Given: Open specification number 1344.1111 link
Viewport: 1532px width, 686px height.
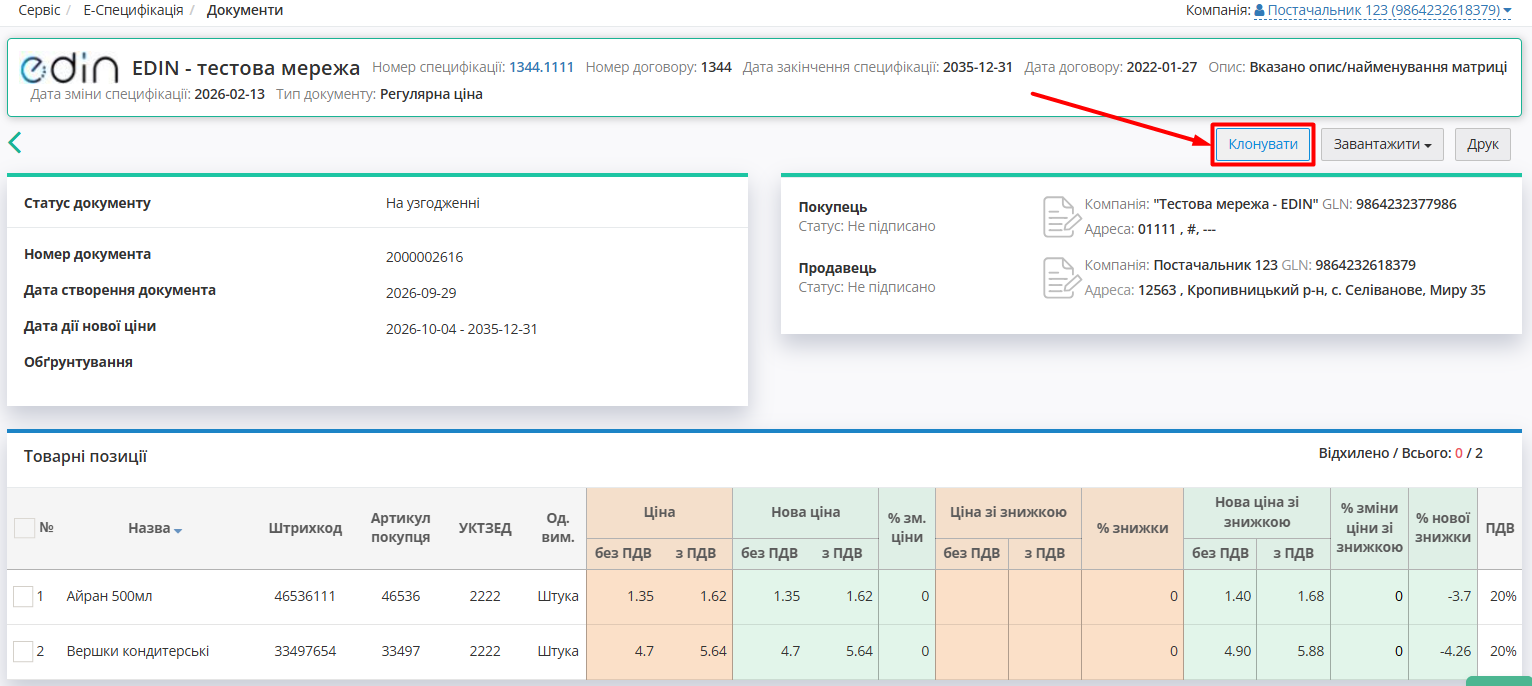Looking at the screenshot, I should (x=542, y=67).
